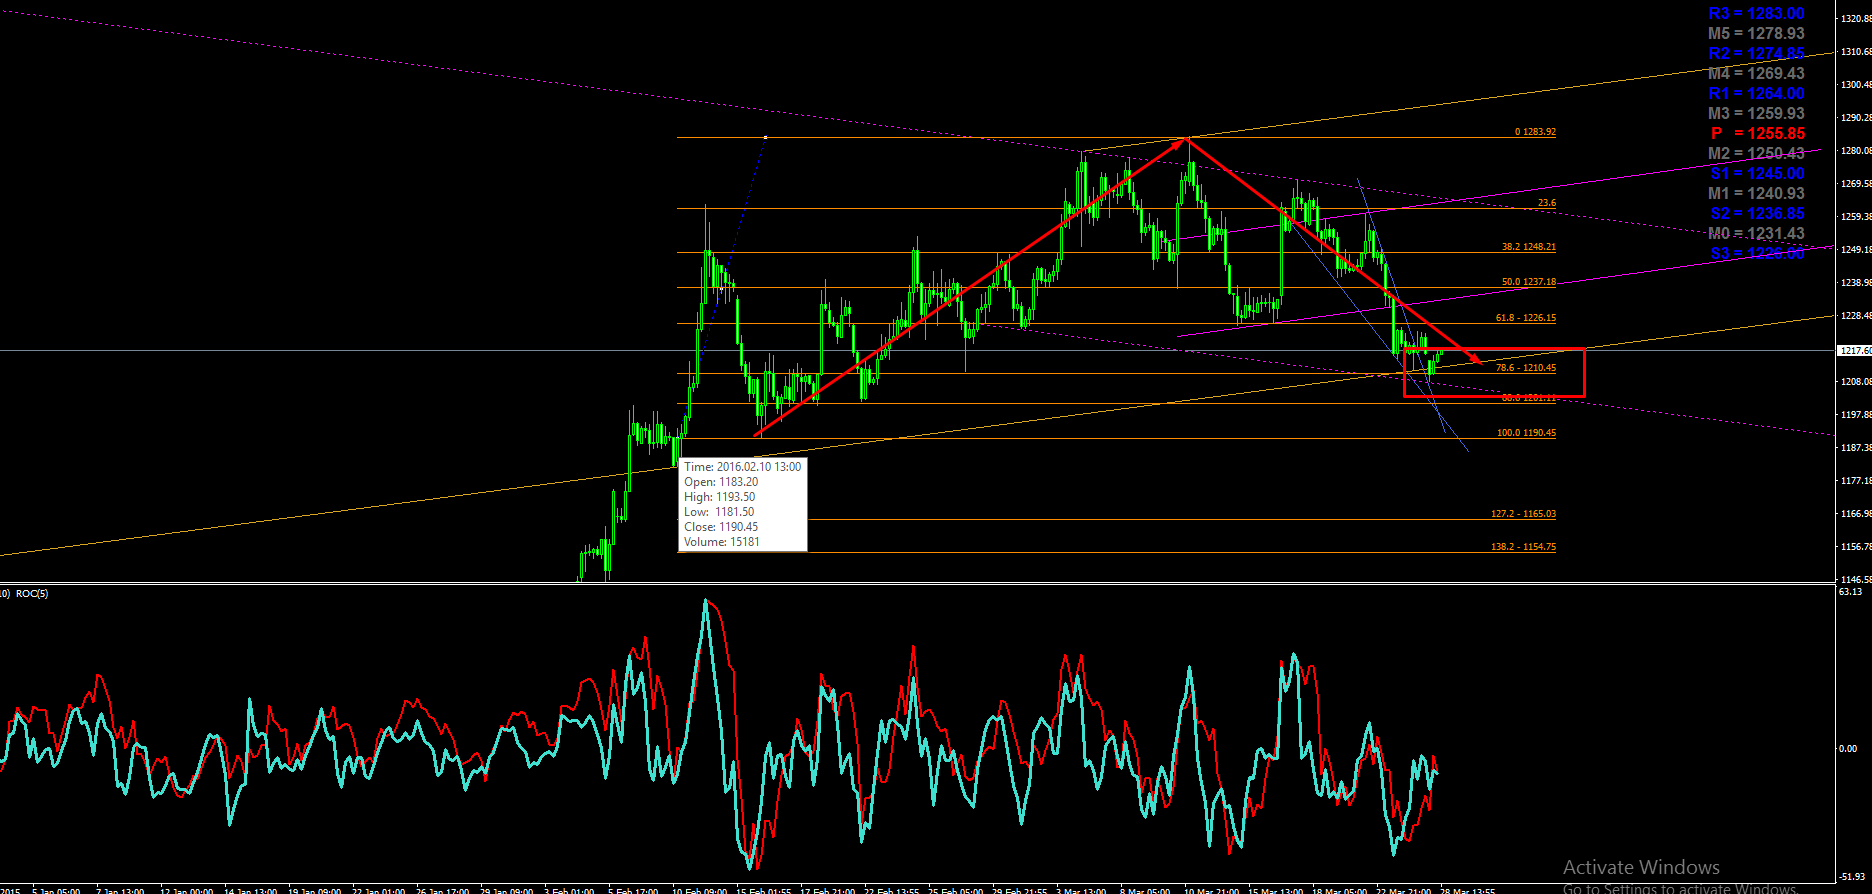Click the tooltip High: 1193.50 line
Screen dimensions: 1872x894
(720, 497)
